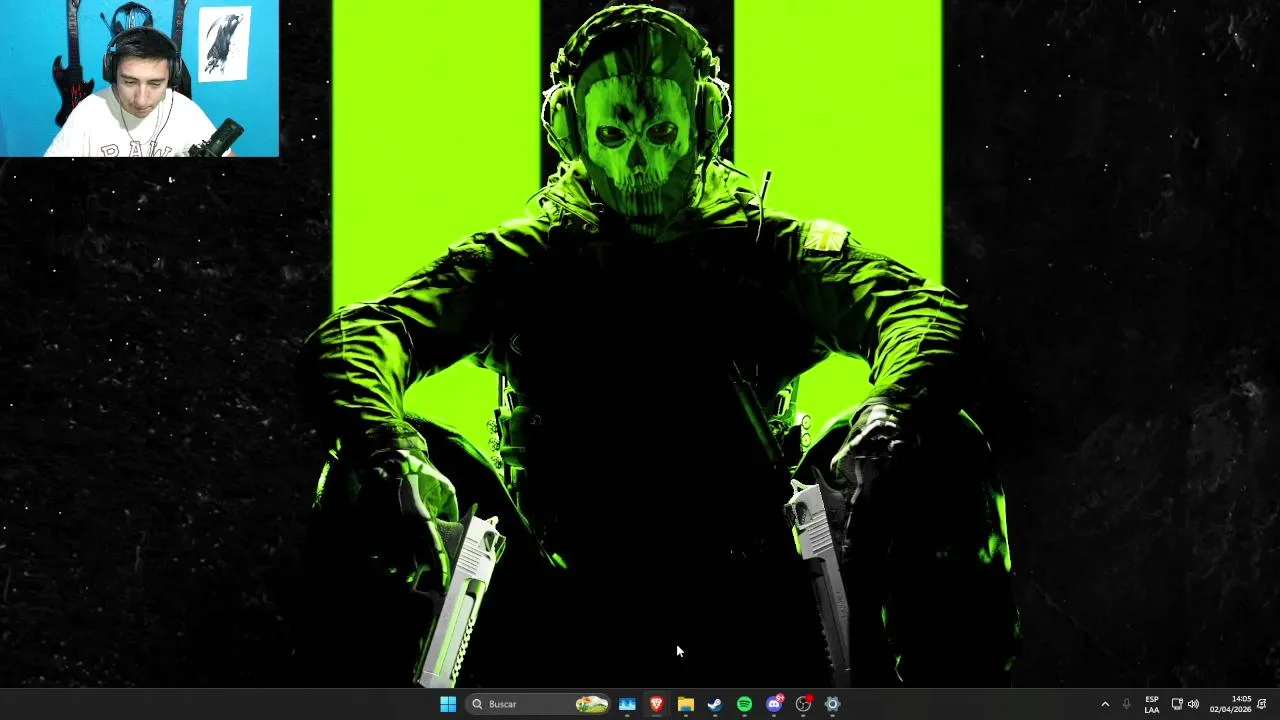
Task: Open the Settings gear app
Action: pos(832,704)
